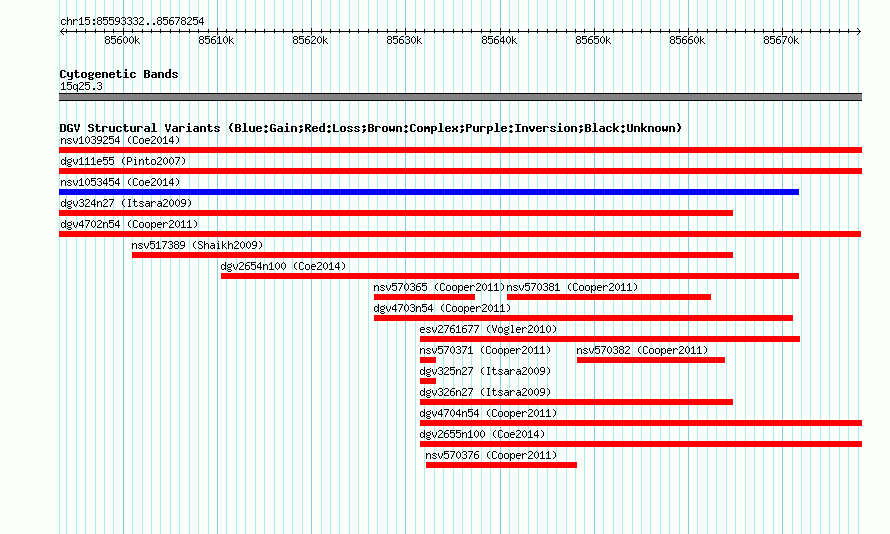This screenshot has height=534, width=890.
Task: Click the dgv324n27 (Itsara2009) variant bar
Action: 396,213
